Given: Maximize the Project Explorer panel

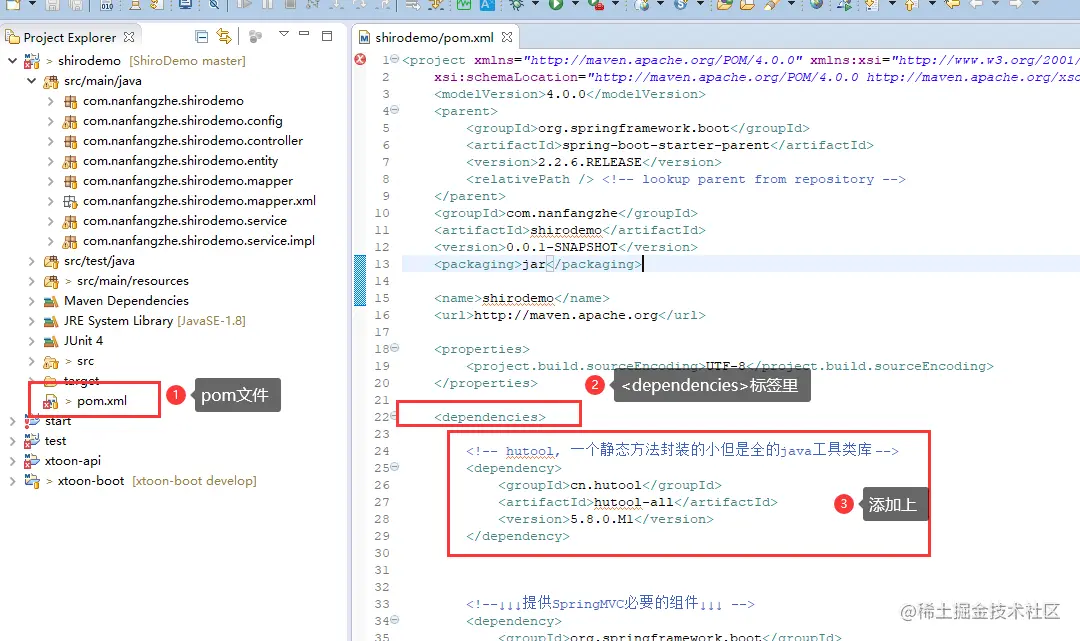Looking at the screenshot, I should (x=327, y=35).
